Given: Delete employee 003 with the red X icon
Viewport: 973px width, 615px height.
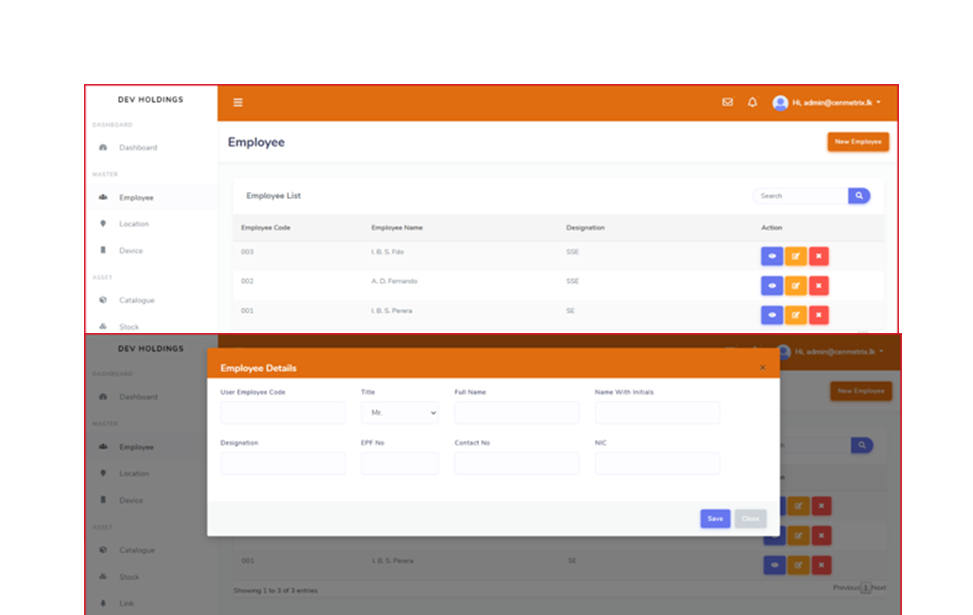Looking at the screenshot, I should (x=819, y=256).
